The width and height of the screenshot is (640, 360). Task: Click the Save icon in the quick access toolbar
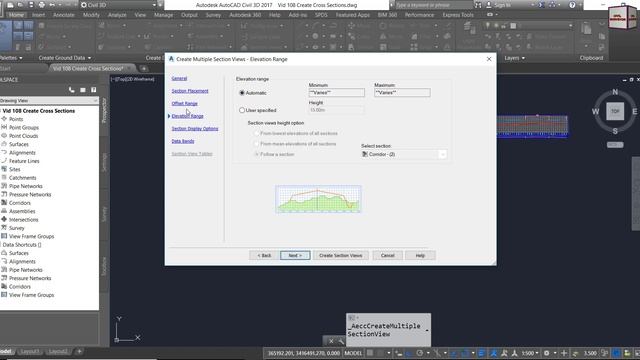pos(31,5)
